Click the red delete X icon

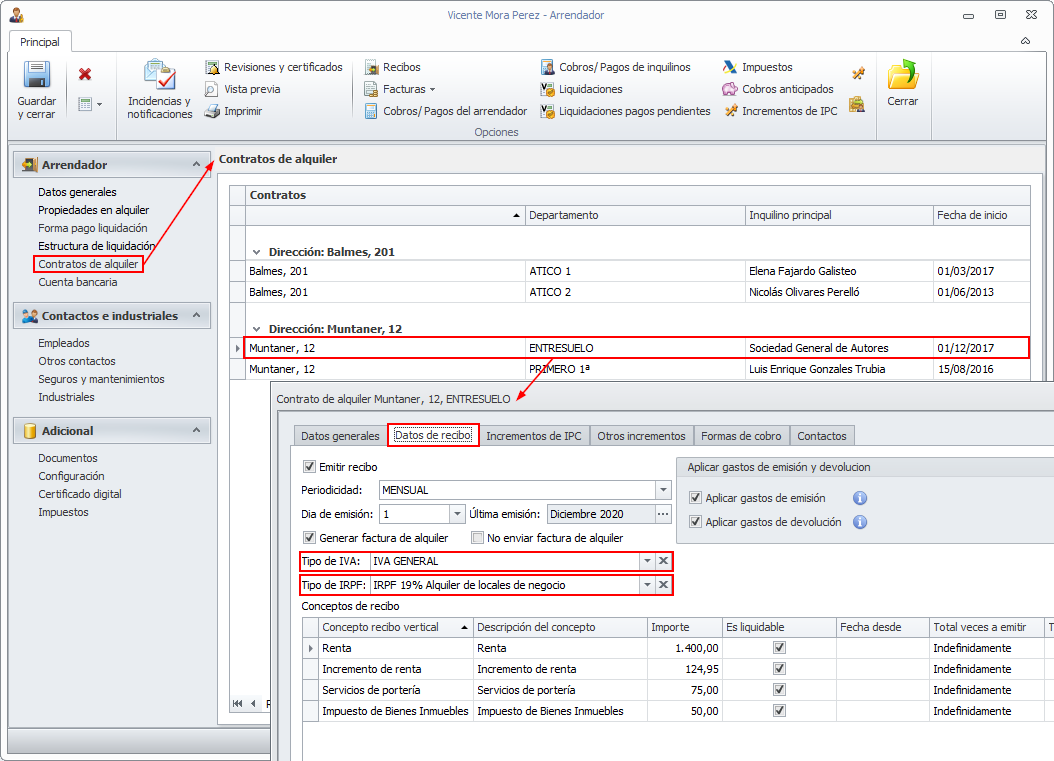coord(85,74)
